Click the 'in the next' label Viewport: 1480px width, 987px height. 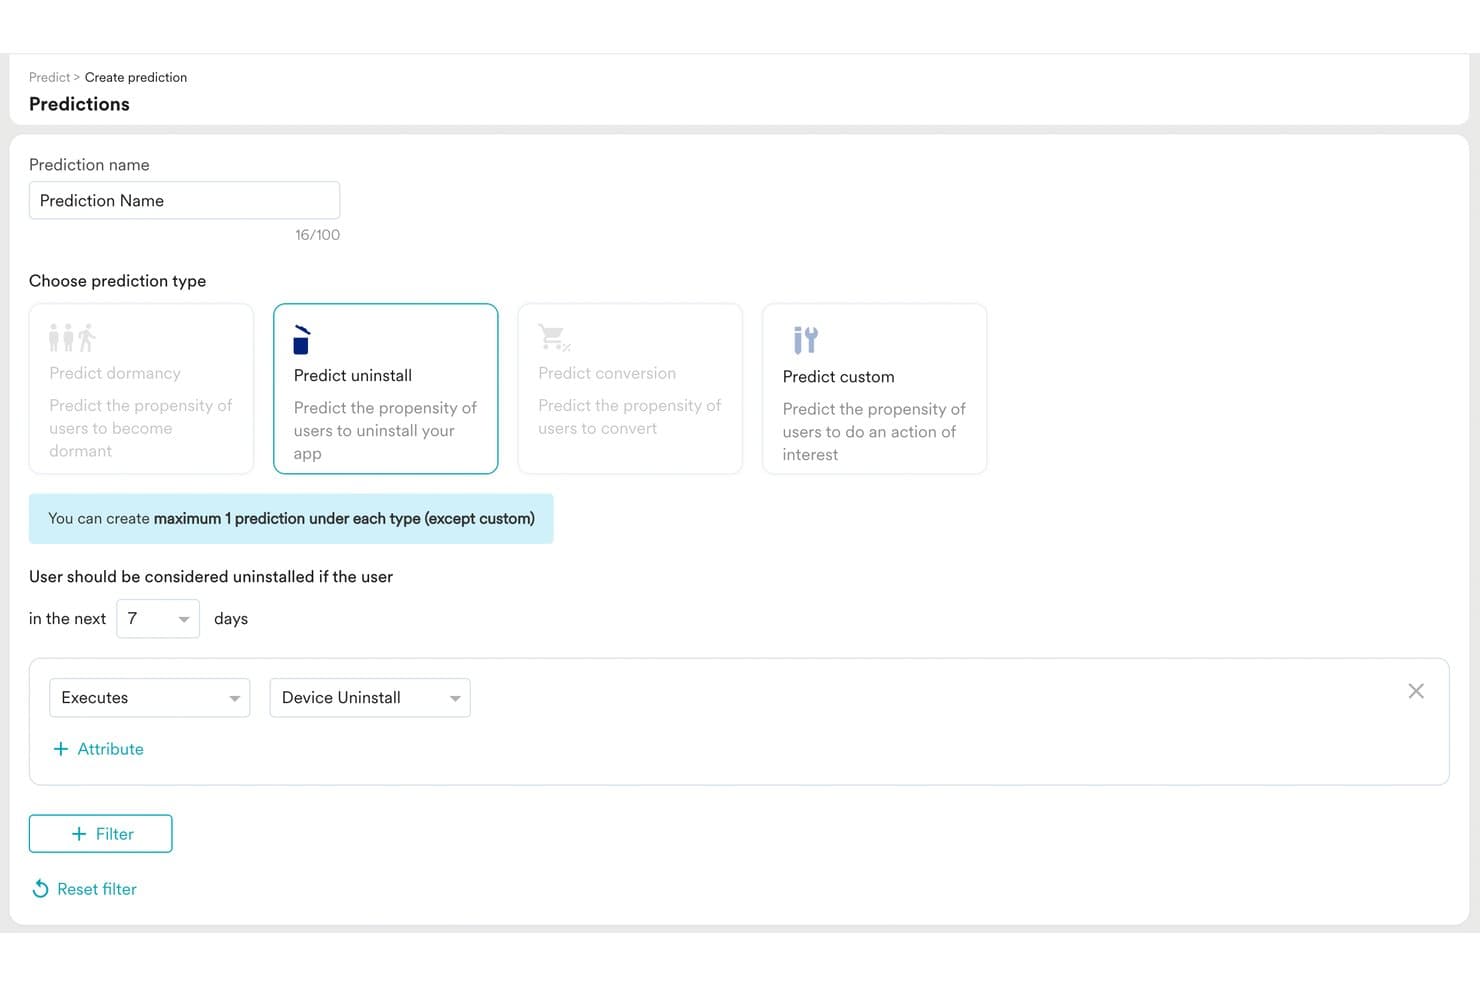point(67,619)
